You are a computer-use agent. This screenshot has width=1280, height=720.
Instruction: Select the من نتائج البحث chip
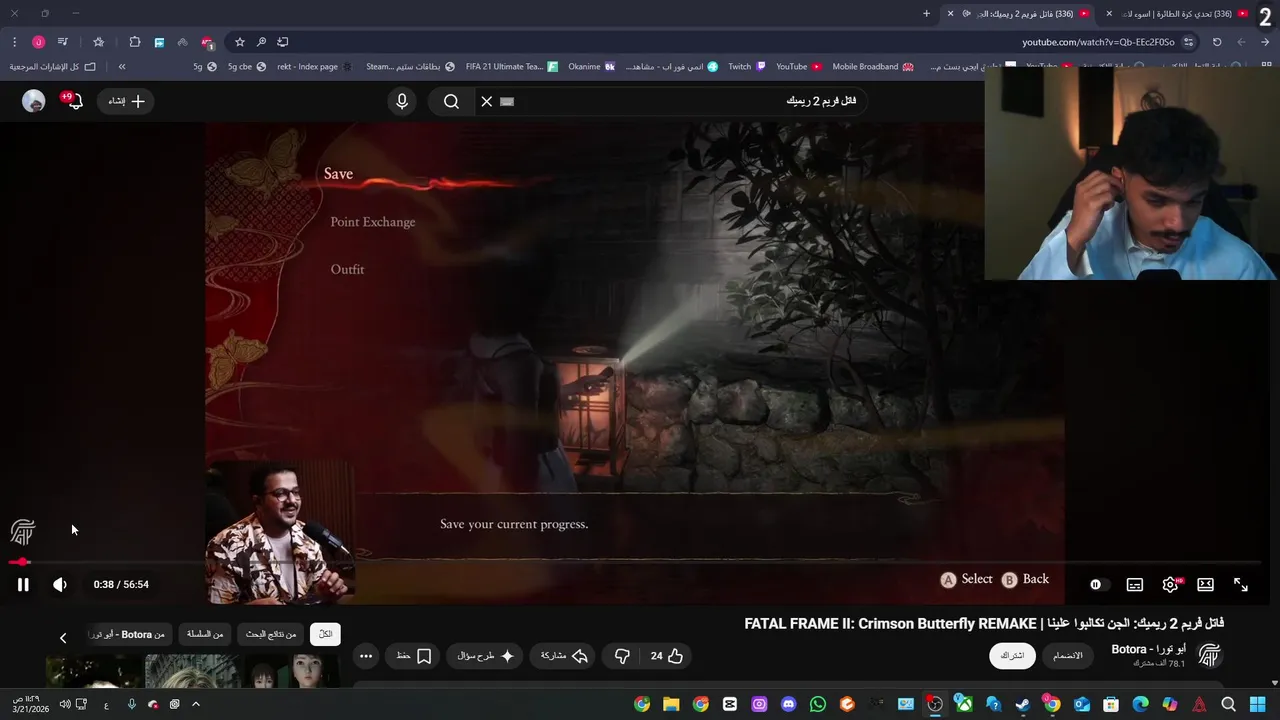pos(271,634)
